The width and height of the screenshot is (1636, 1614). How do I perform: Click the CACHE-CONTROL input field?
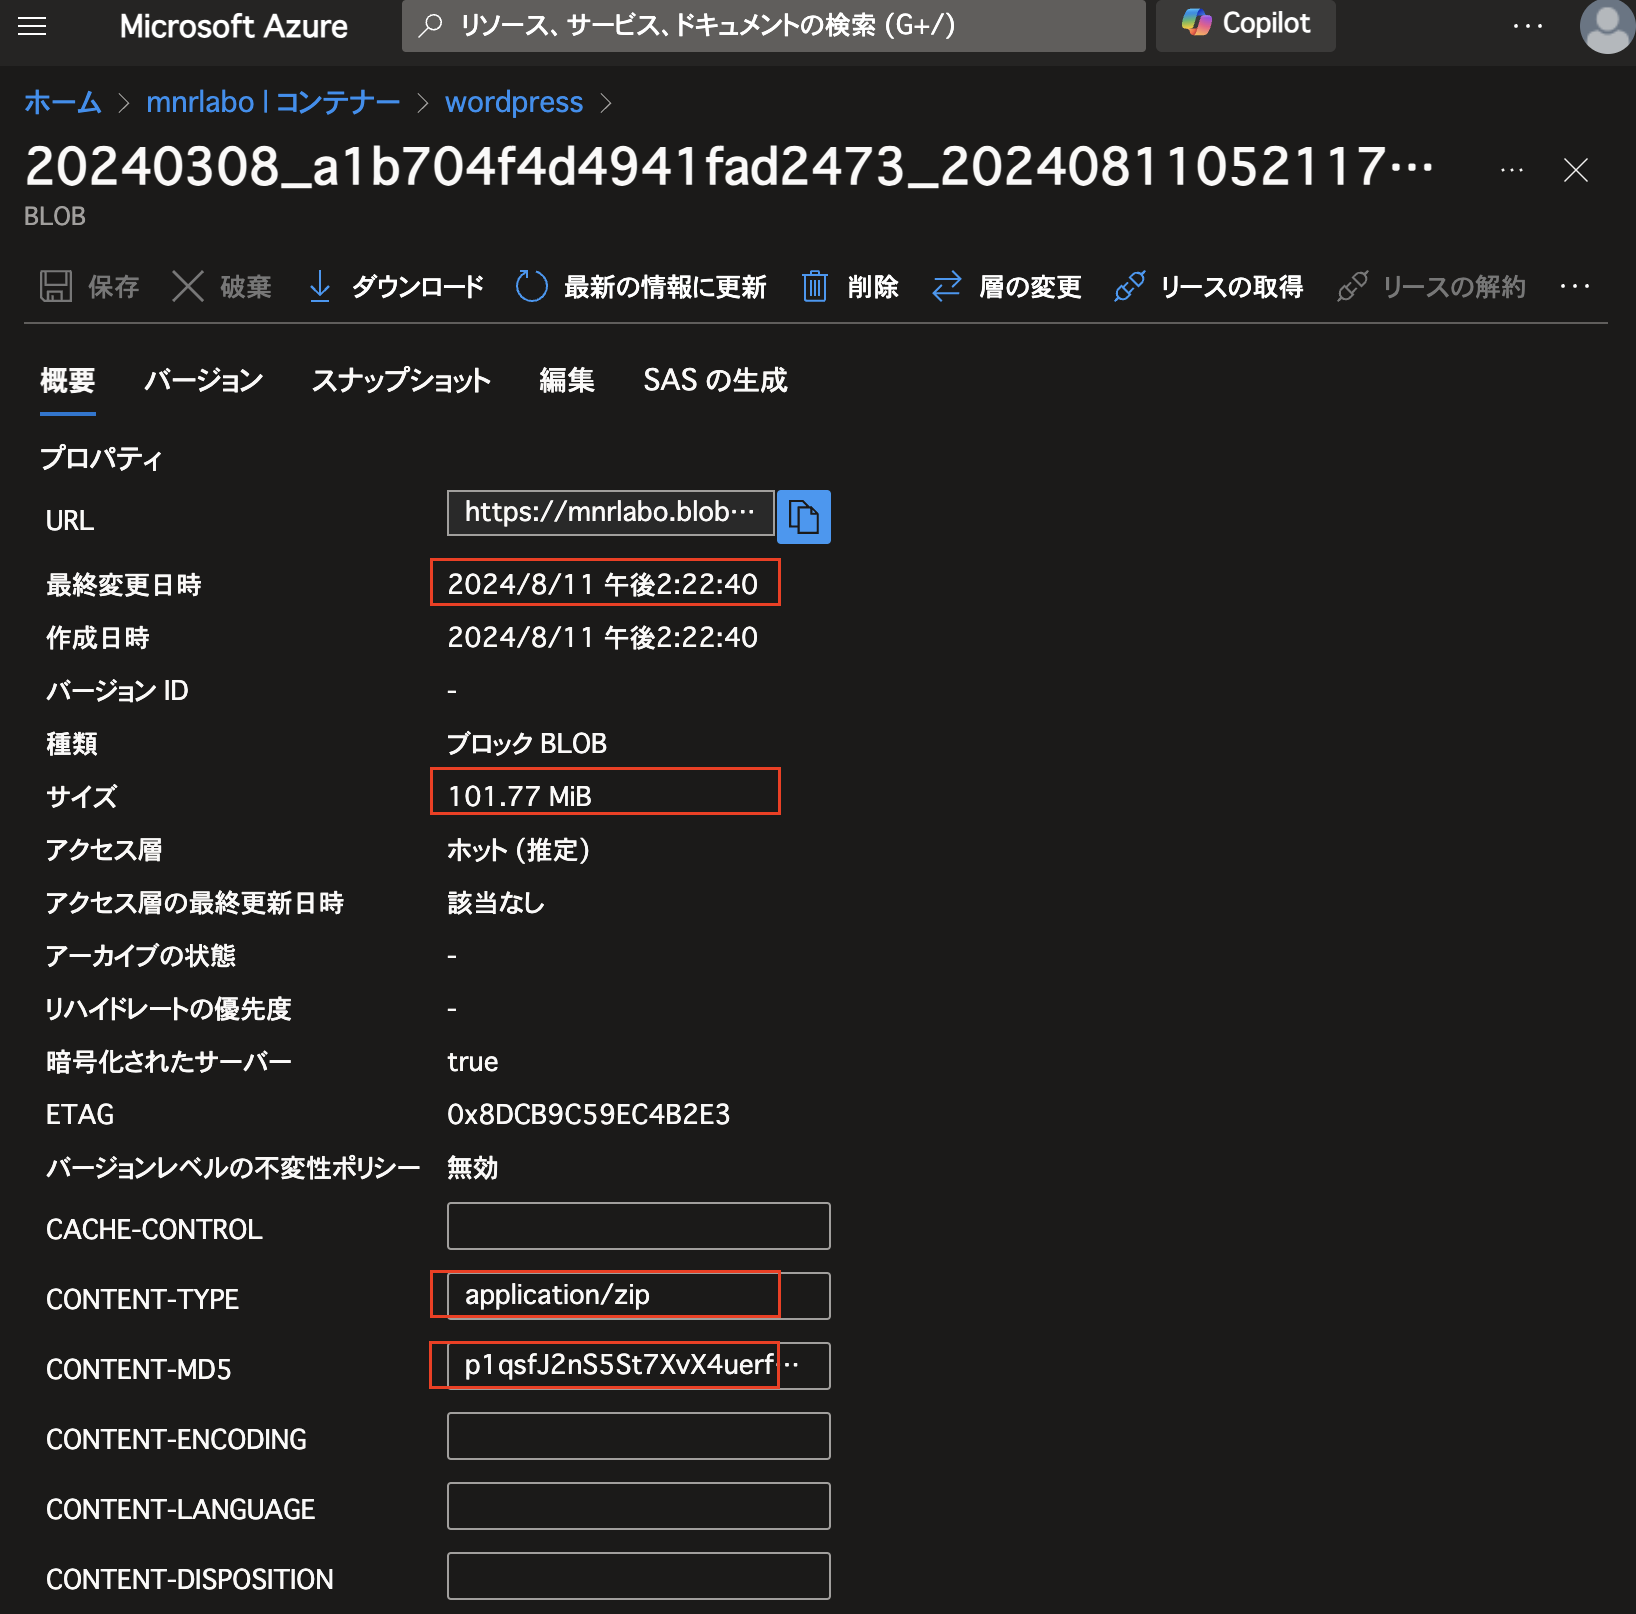[x=637, y=1225]
